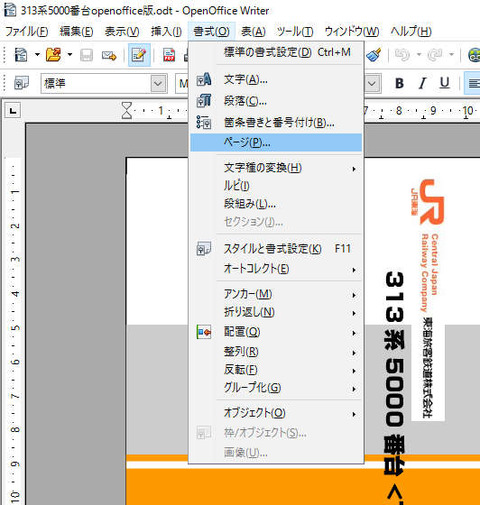Screen dimensions: 480x505
Task: Expand the 文字種の変換(H) submenu
Action: [x=276, y=168]
